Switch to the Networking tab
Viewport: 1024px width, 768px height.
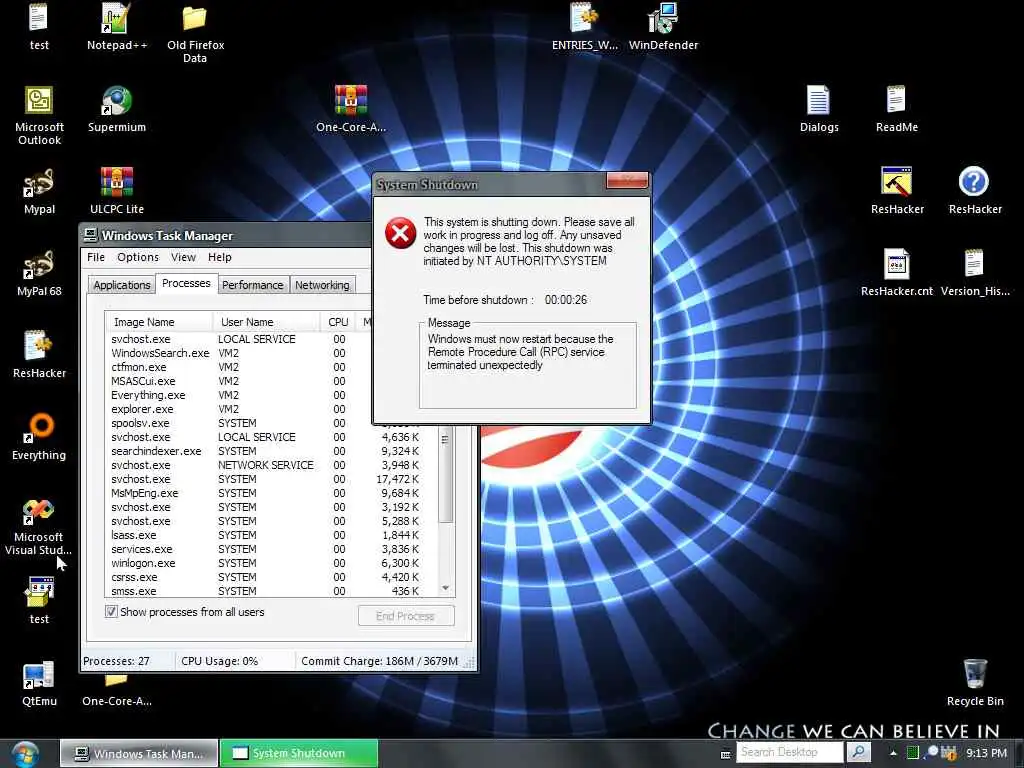pyautogui.click(x=322, y=285)
